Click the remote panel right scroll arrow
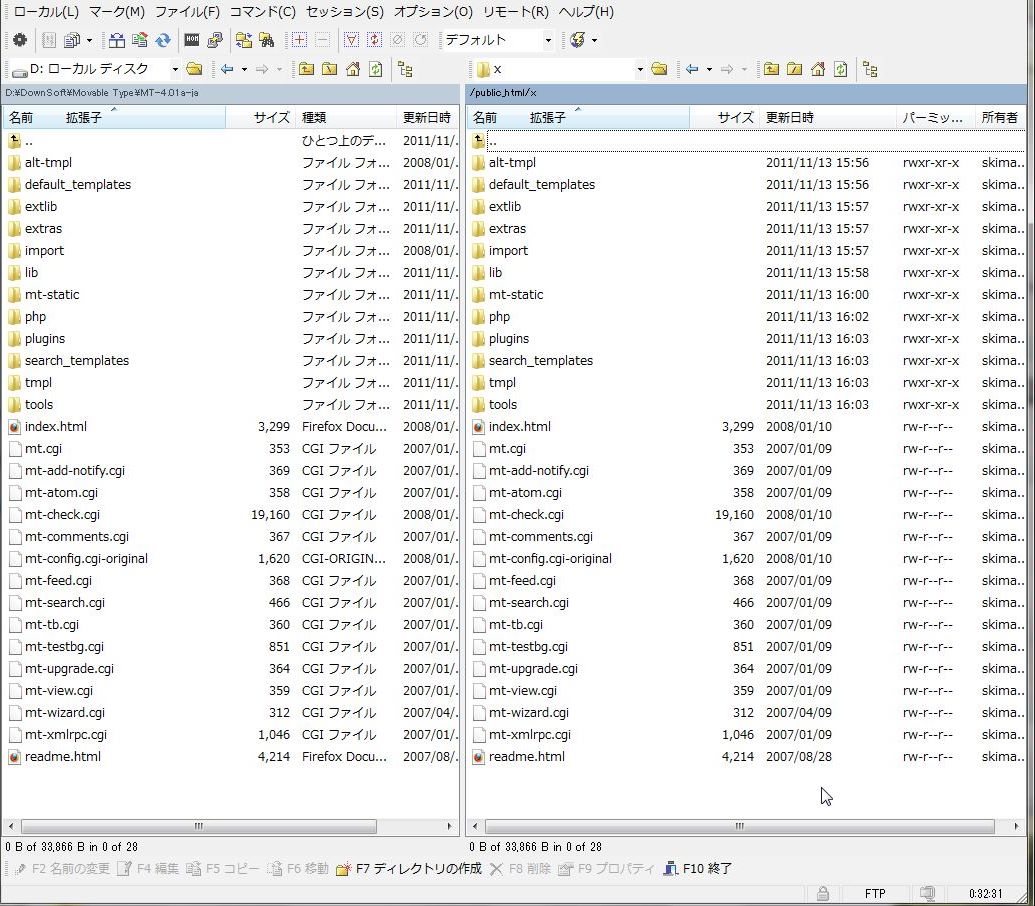Screen dimensions: 1035x906 (x=1016, y=826)
